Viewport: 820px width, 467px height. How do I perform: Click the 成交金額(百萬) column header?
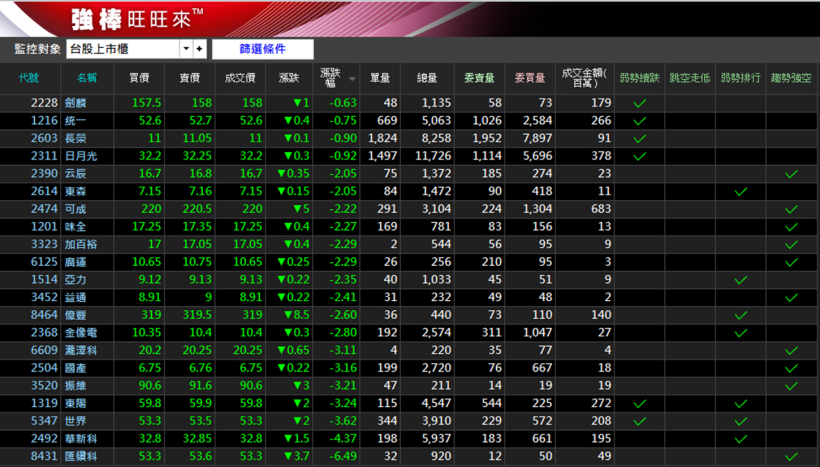[585, 78]
